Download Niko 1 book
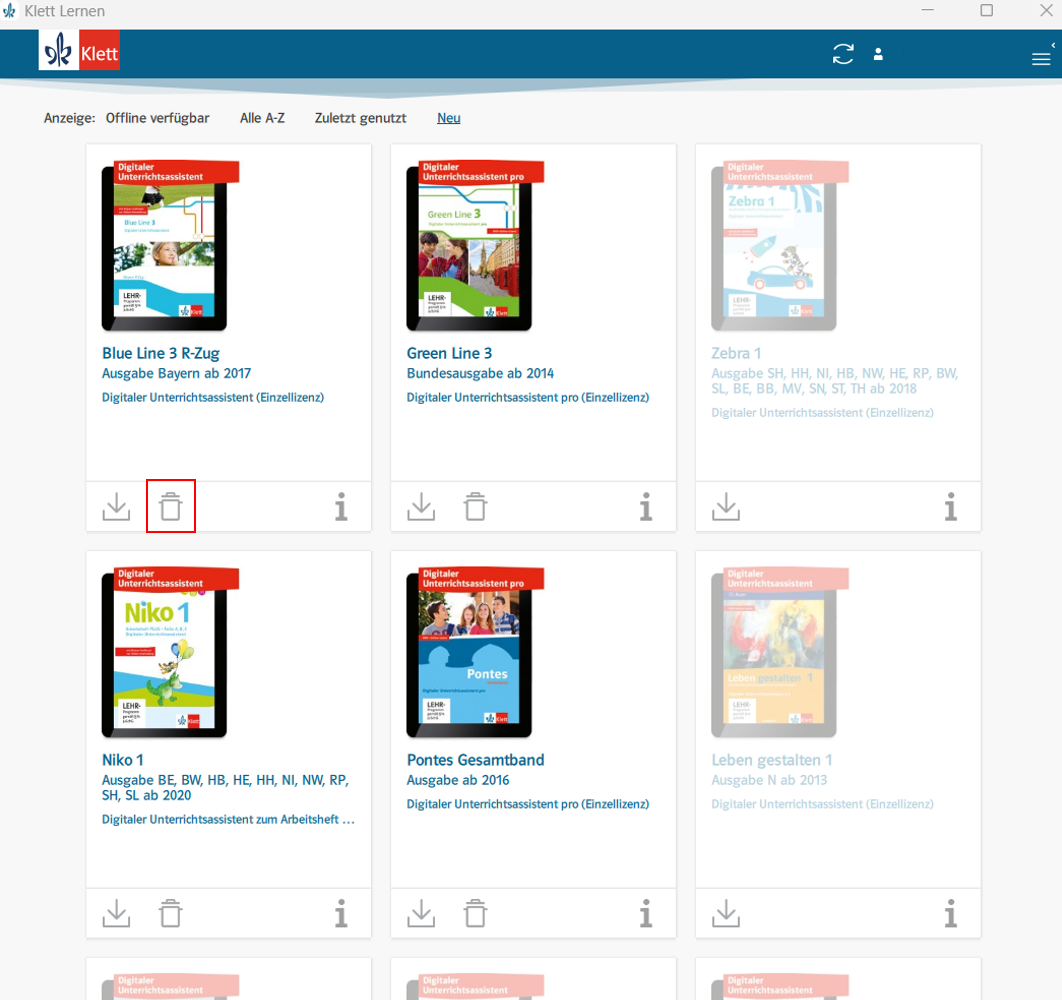Image resolution: width=1062 pixels, height=1000 pixels. coord(116,913)
